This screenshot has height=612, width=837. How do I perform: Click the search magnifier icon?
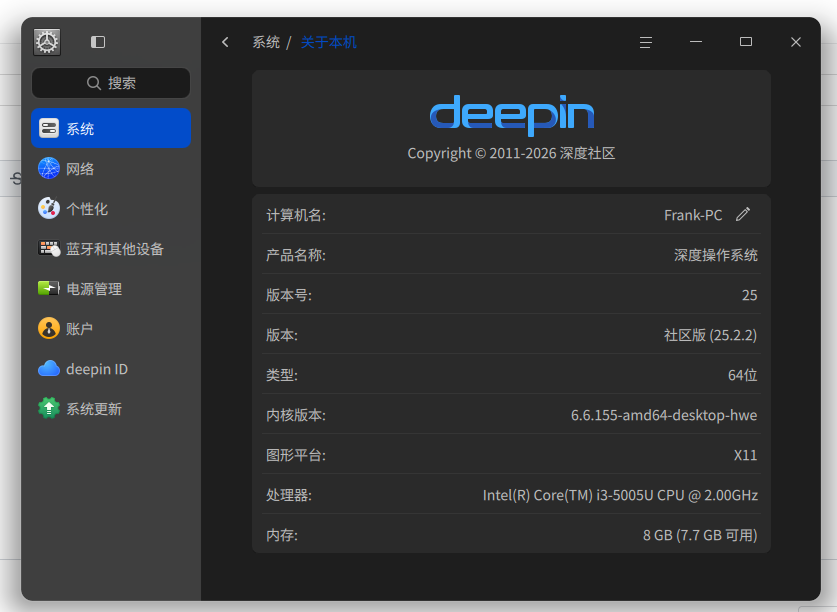click(x=93, y=83)
